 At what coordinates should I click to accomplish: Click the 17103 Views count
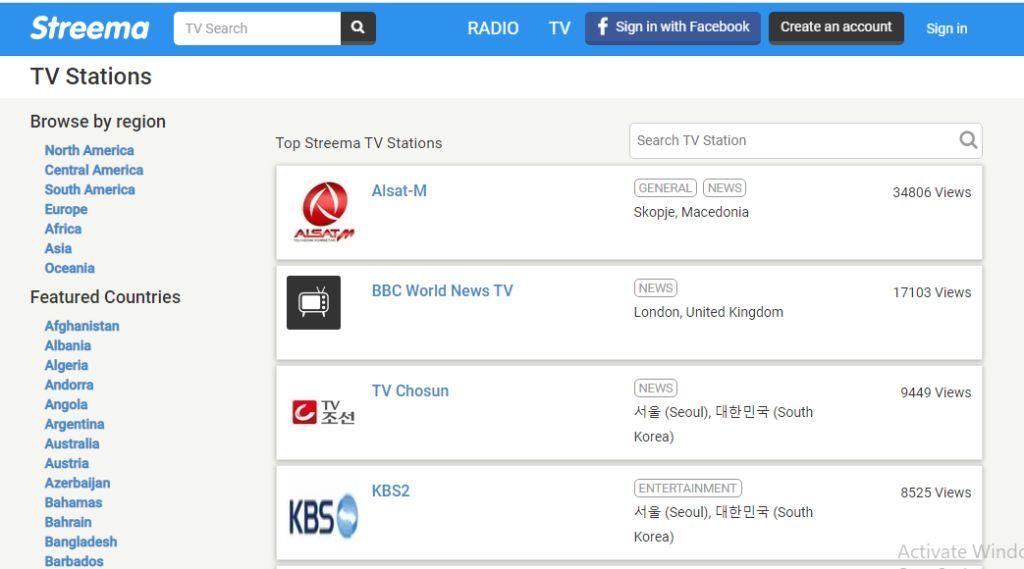point(932,292)
